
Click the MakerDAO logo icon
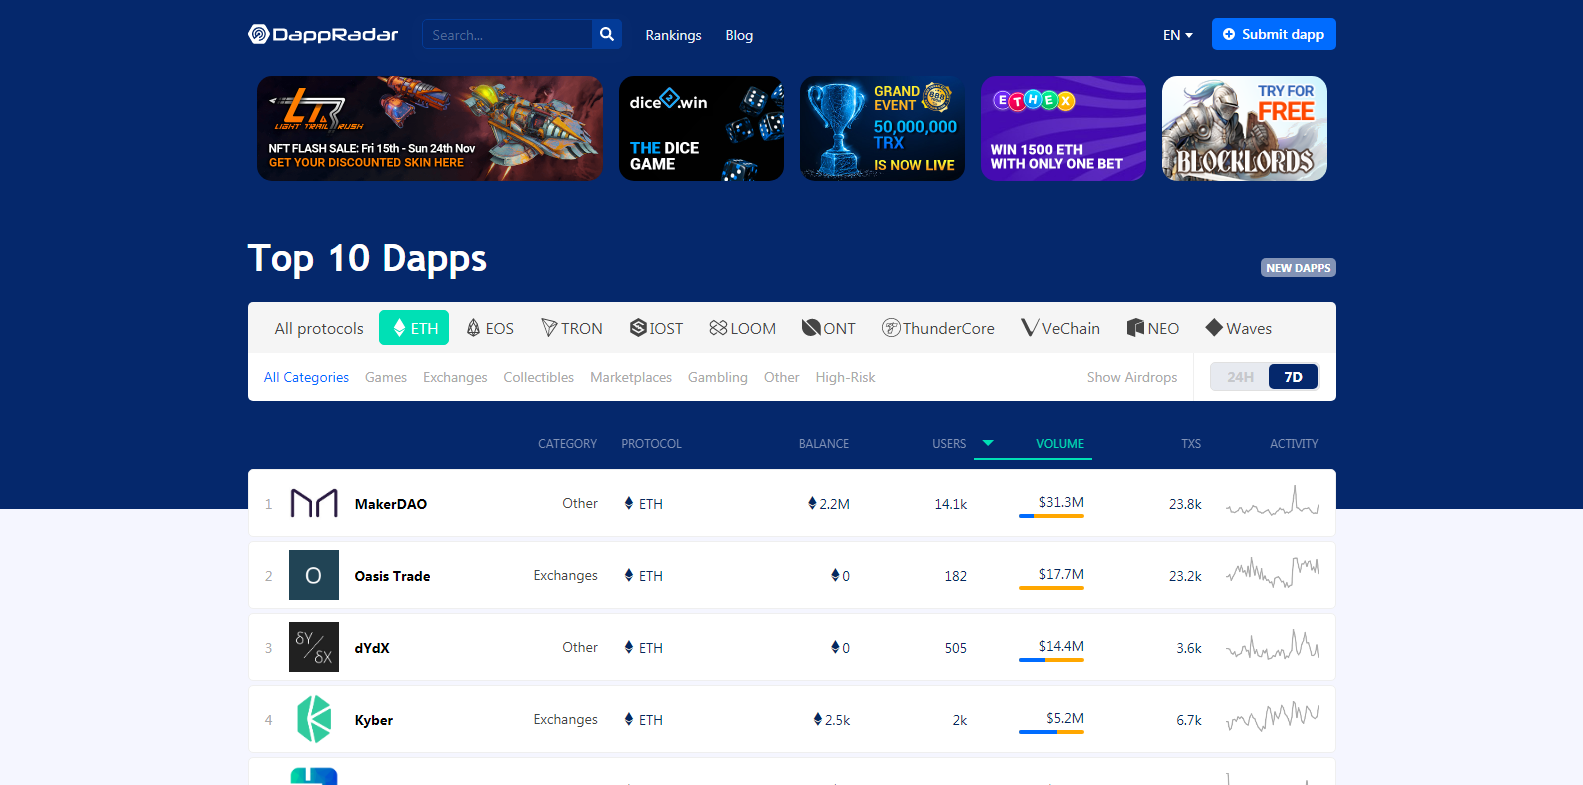point(314,503)
